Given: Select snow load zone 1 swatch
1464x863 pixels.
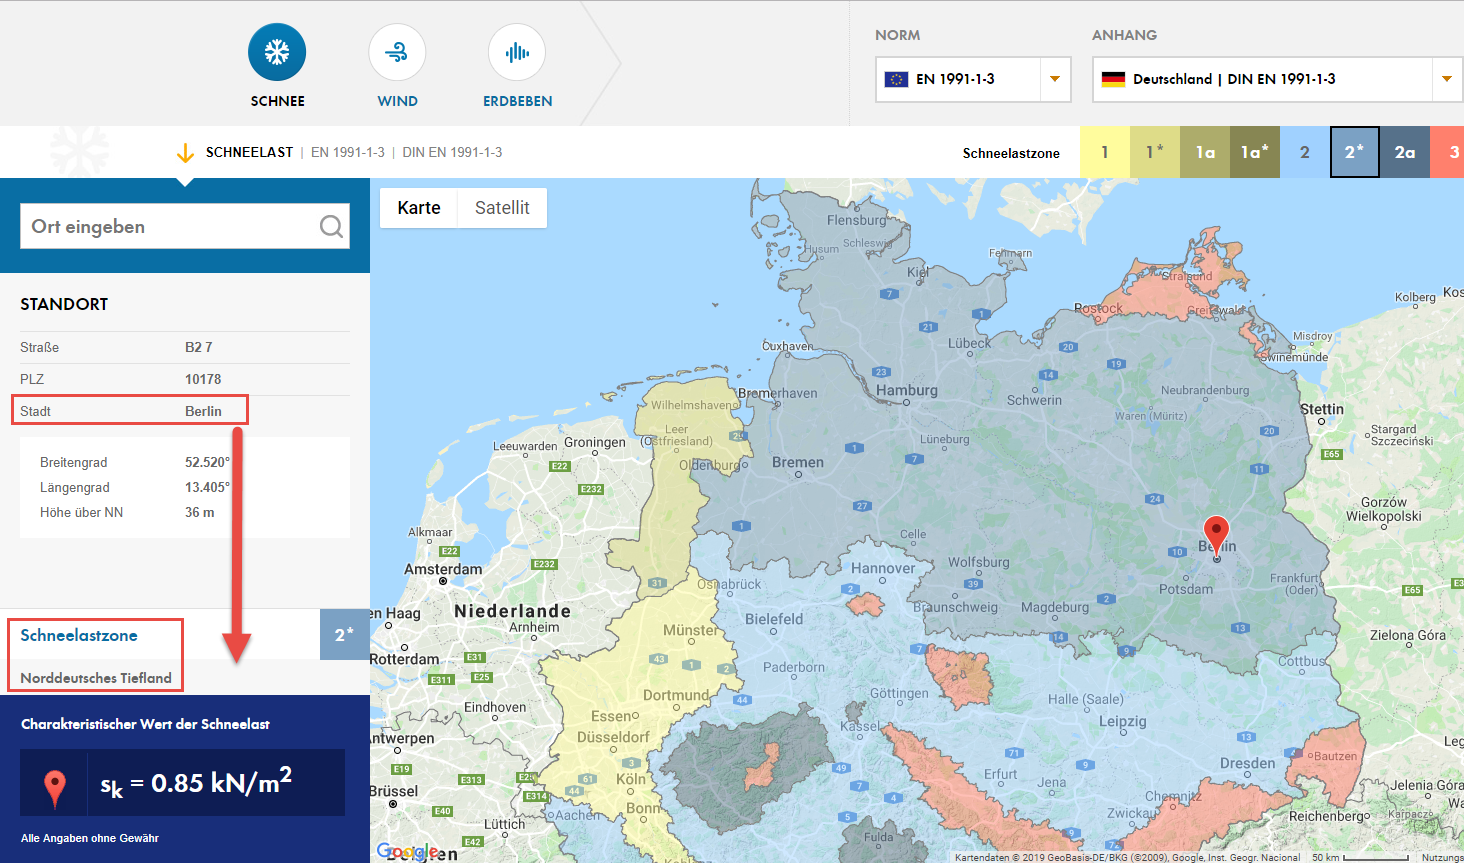Looking at the screenshot, I should [1105, 152].
